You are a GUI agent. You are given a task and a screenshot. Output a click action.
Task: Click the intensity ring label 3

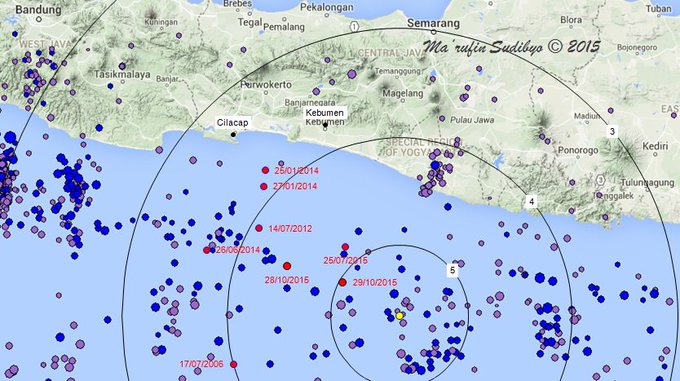click(x=612, y=131)
